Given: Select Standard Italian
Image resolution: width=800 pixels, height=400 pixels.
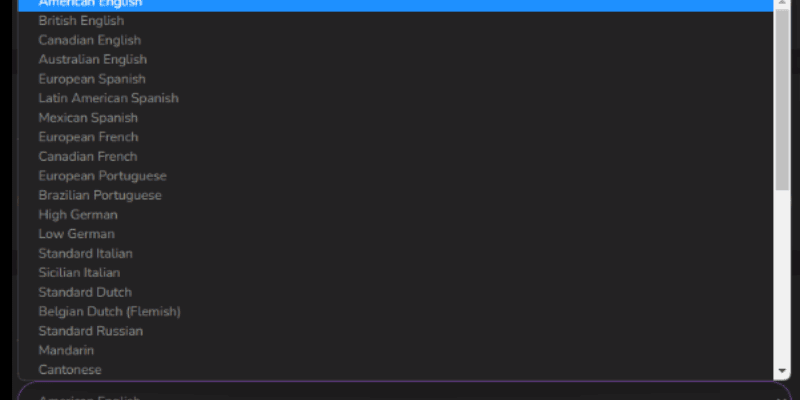Looking at the screenshot, I should [395, 254].
